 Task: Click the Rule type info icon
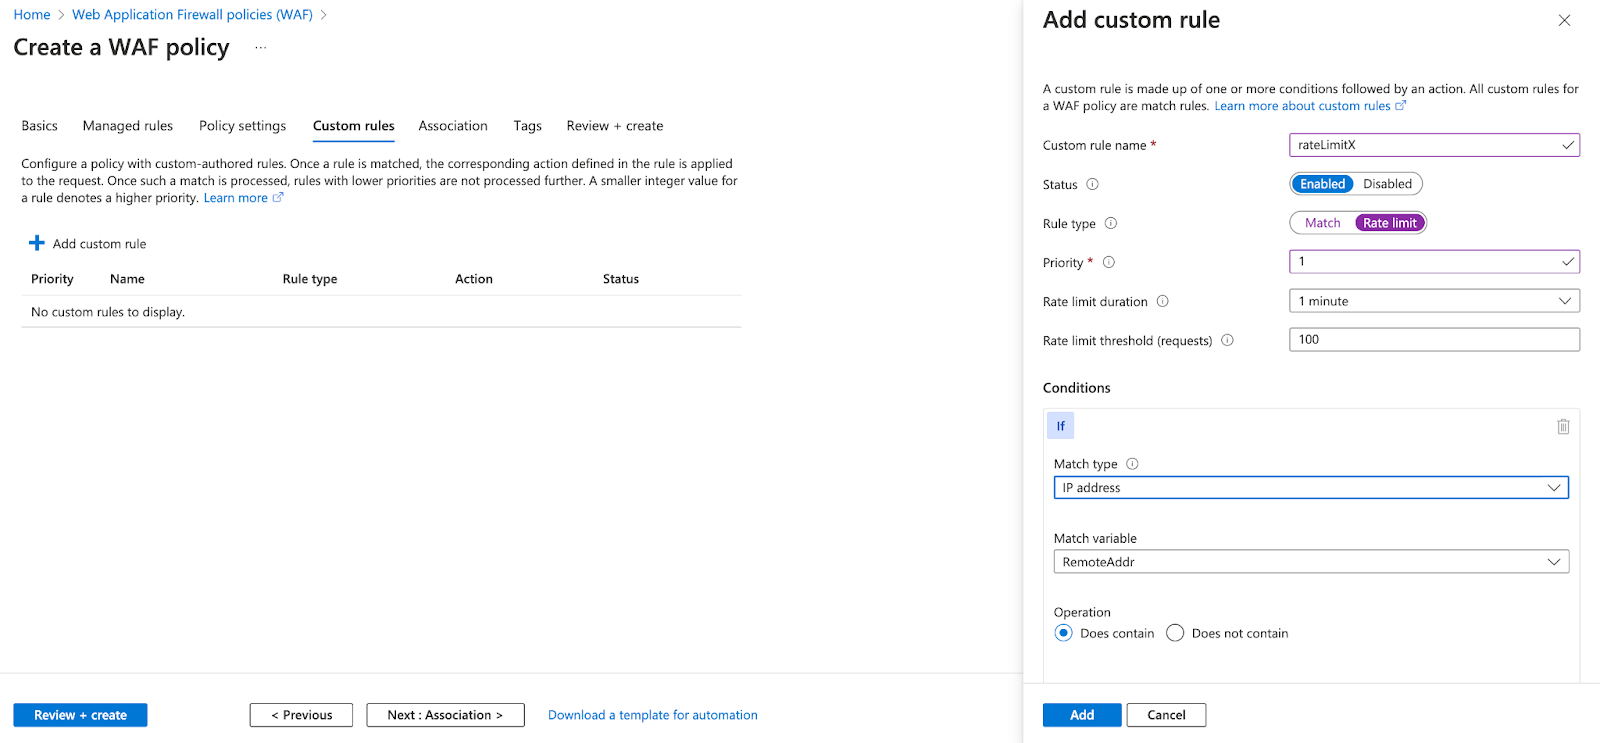1110,224
